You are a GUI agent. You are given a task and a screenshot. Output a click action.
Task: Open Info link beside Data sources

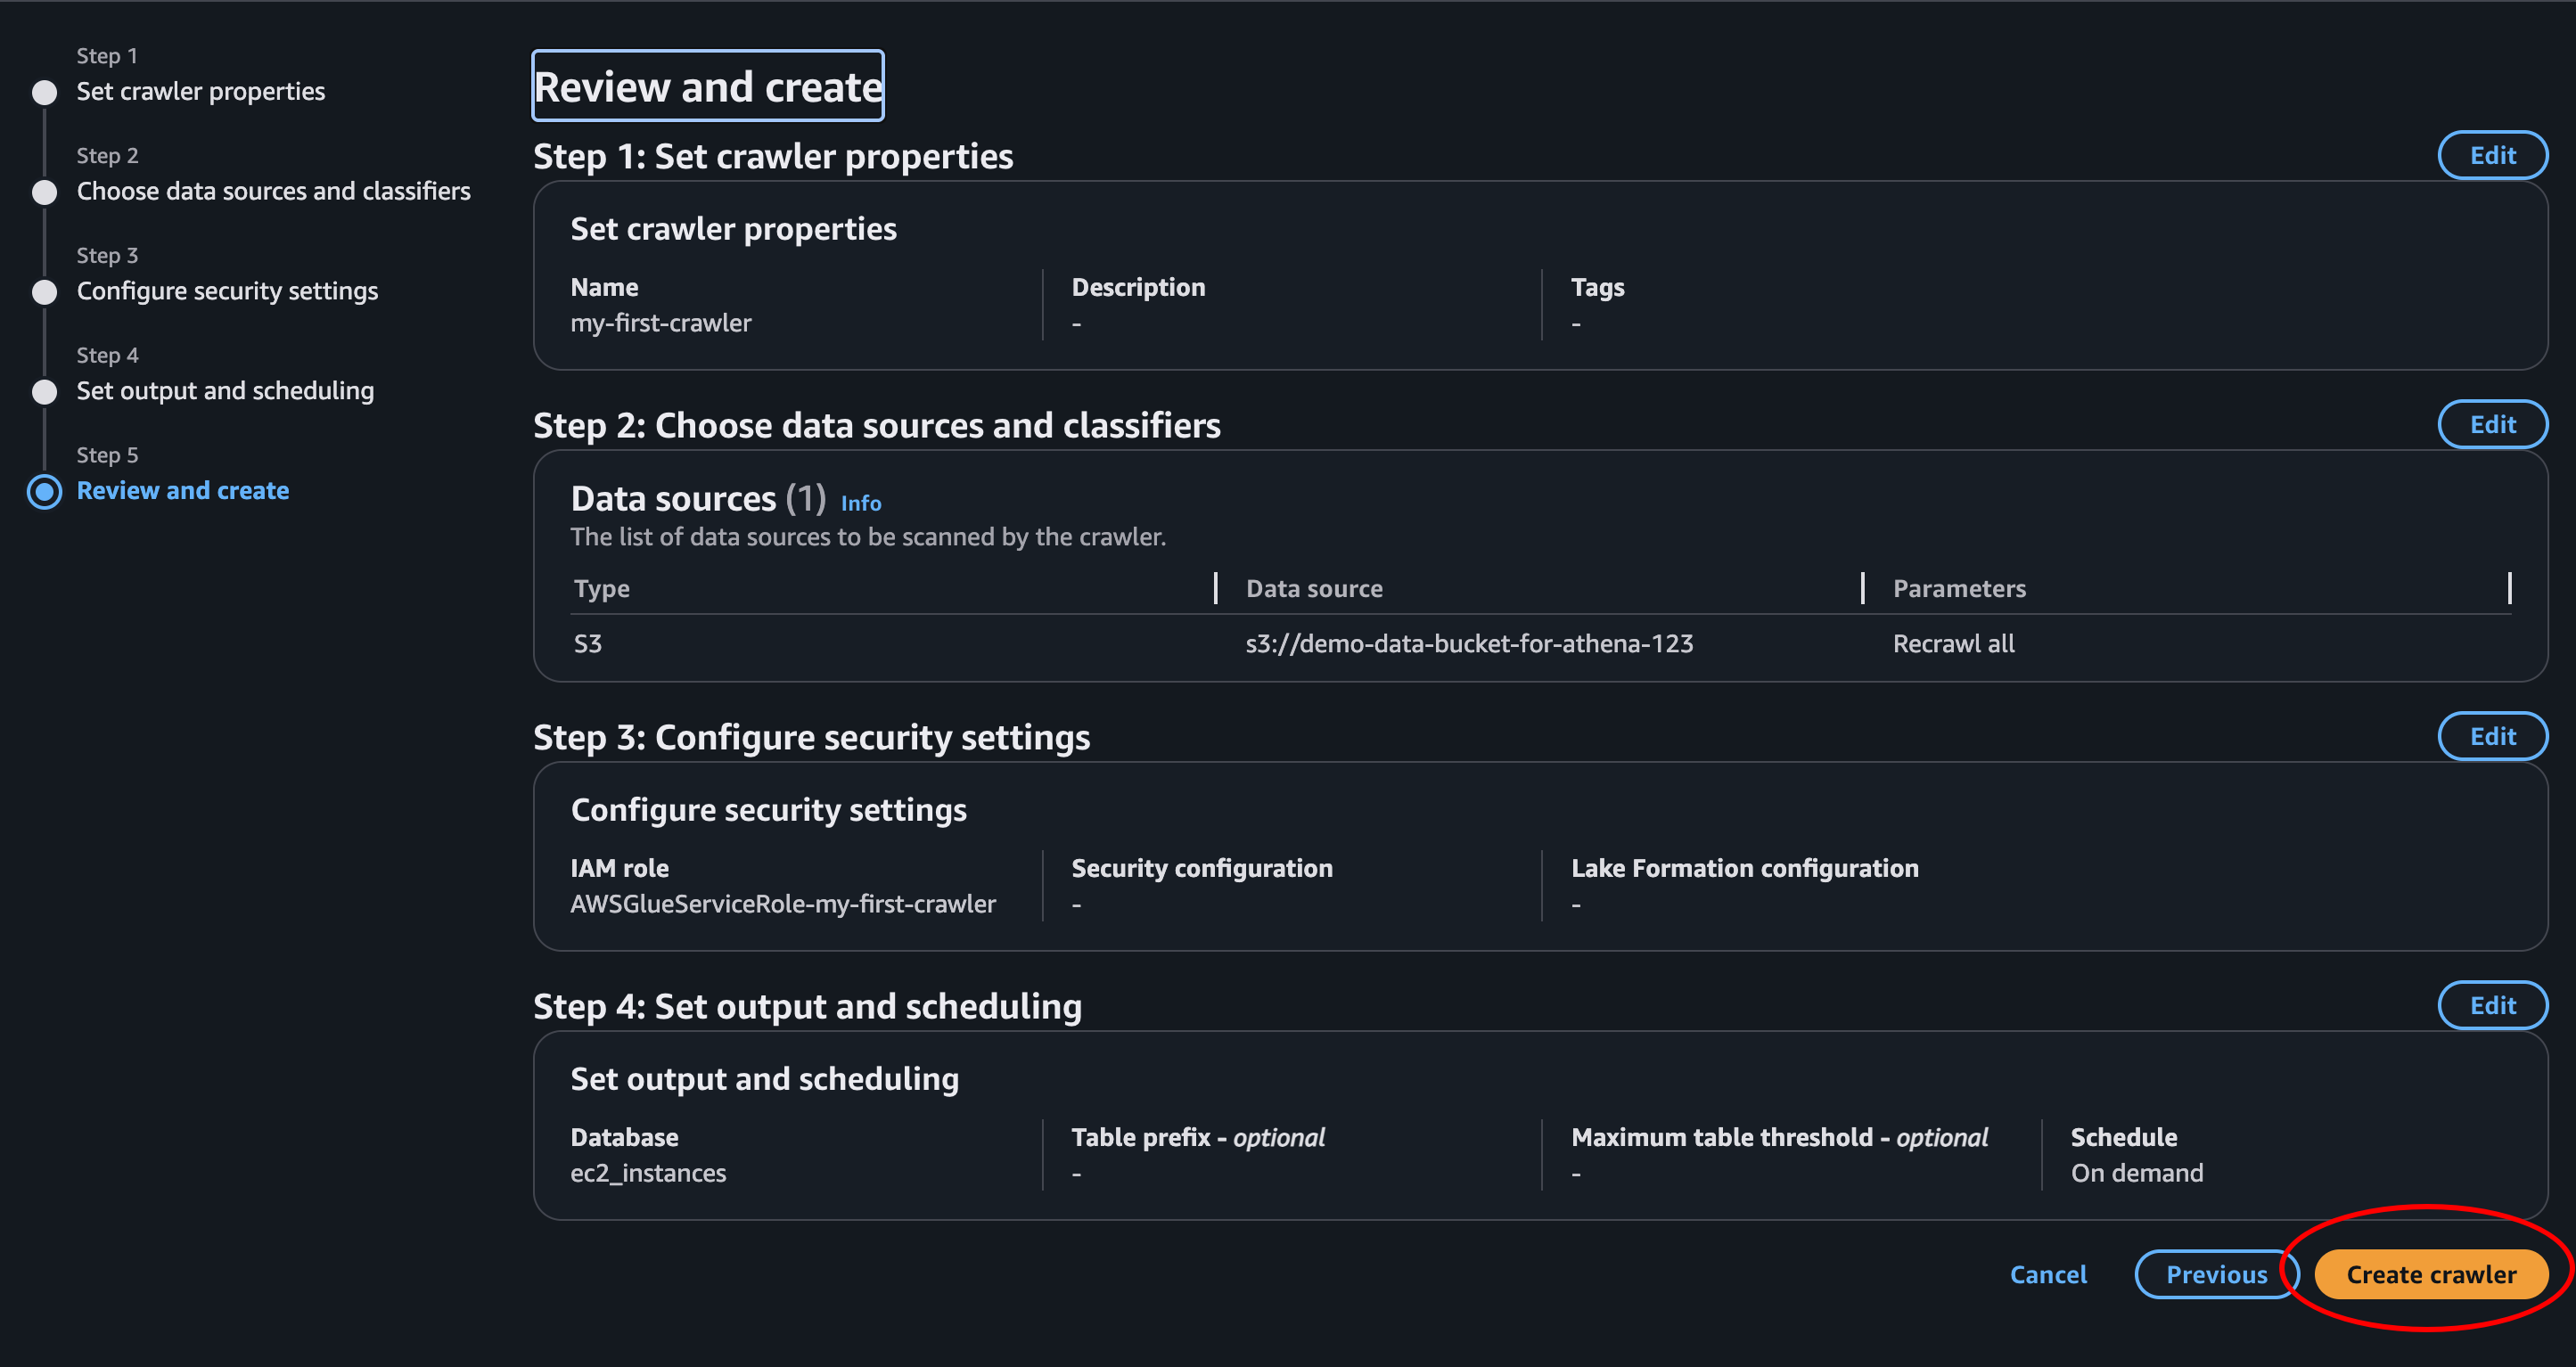pos(860,503)
